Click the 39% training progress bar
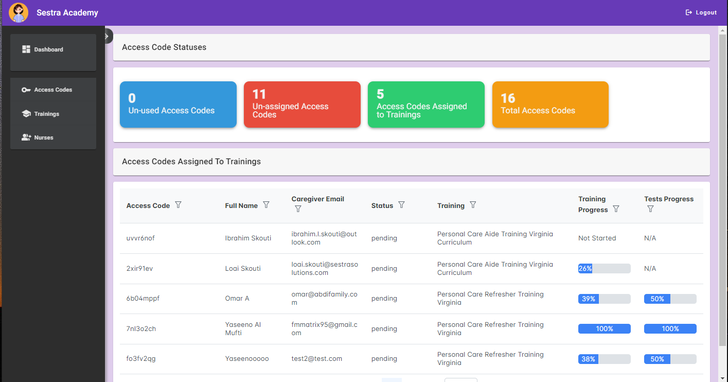728x382 pixels. pyautogui.click(x=604, y=299)
